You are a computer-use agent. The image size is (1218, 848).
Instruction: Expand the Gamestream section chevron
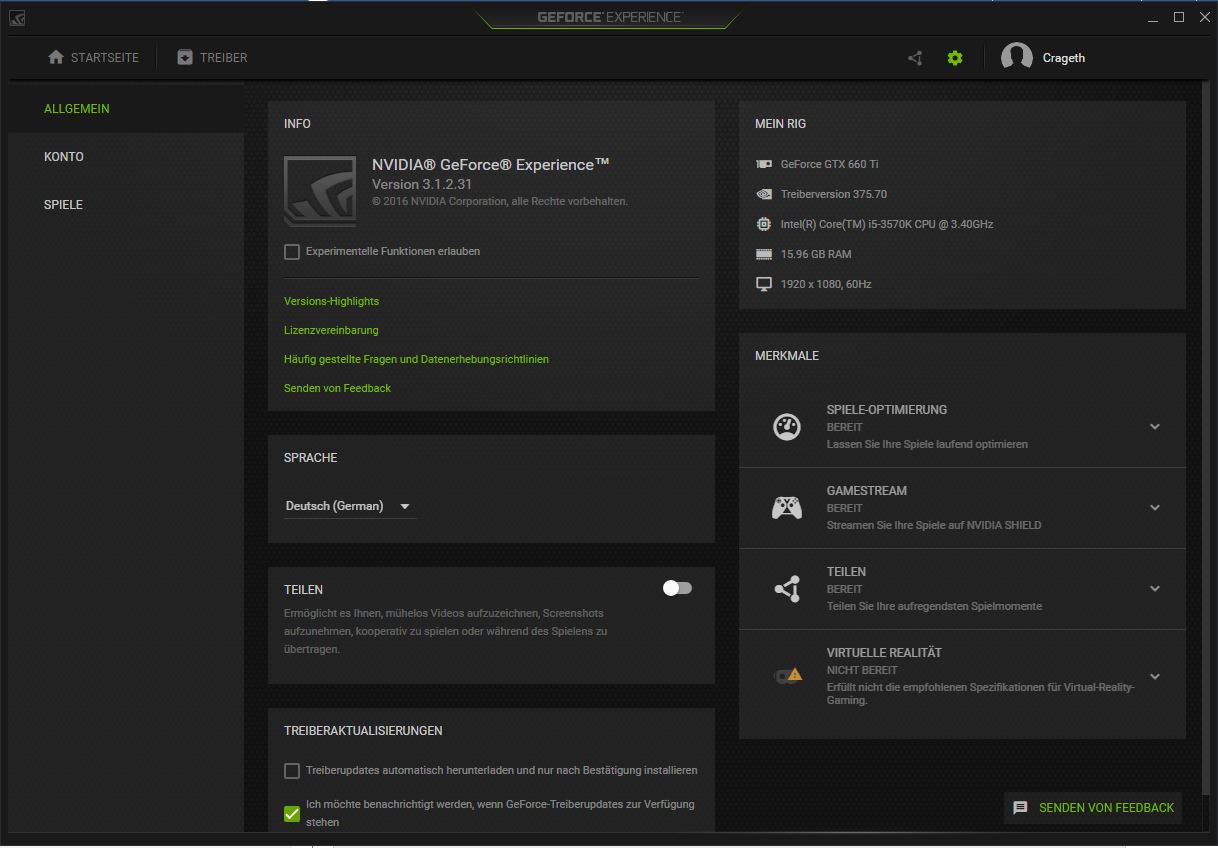tap(1155, 507)
